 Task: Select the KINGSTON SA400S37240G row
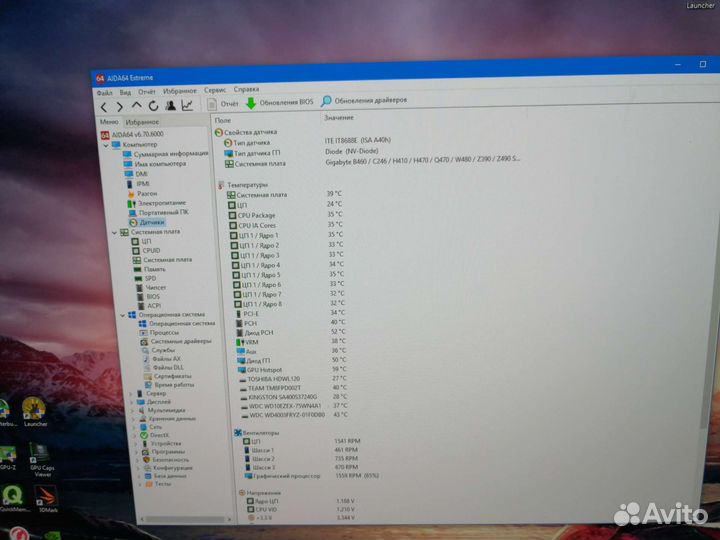pyautogui.click(x=294, y=397)
